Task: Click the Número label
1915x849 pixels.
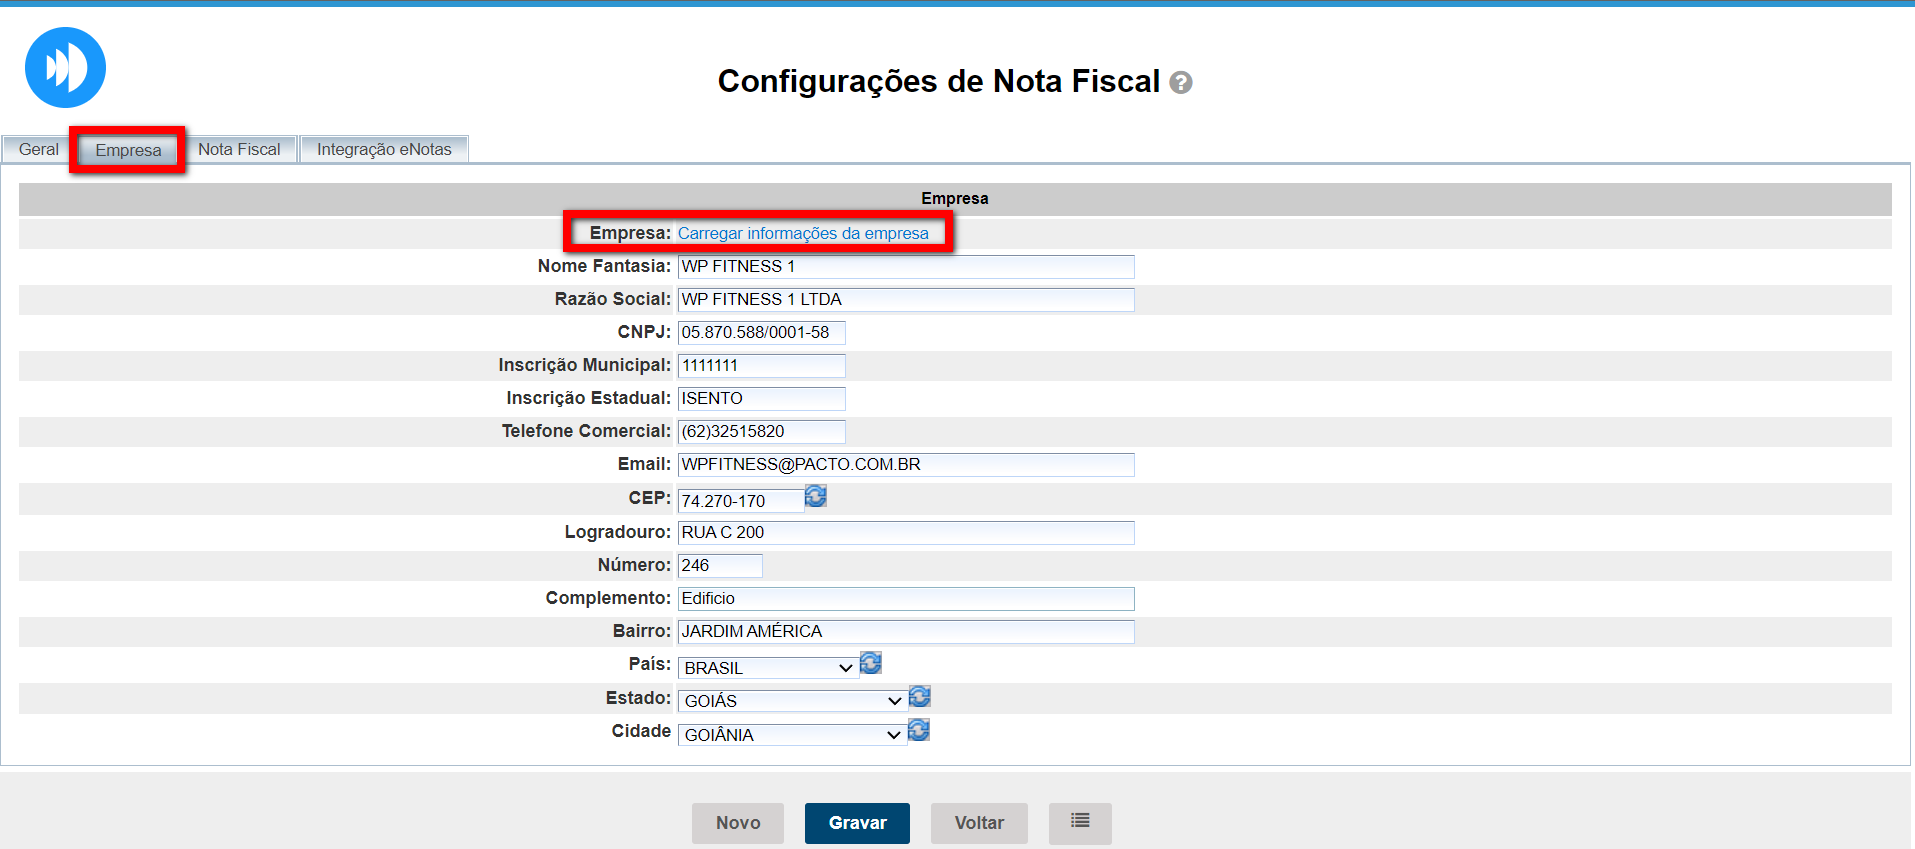Action: (x=634, y=565)
